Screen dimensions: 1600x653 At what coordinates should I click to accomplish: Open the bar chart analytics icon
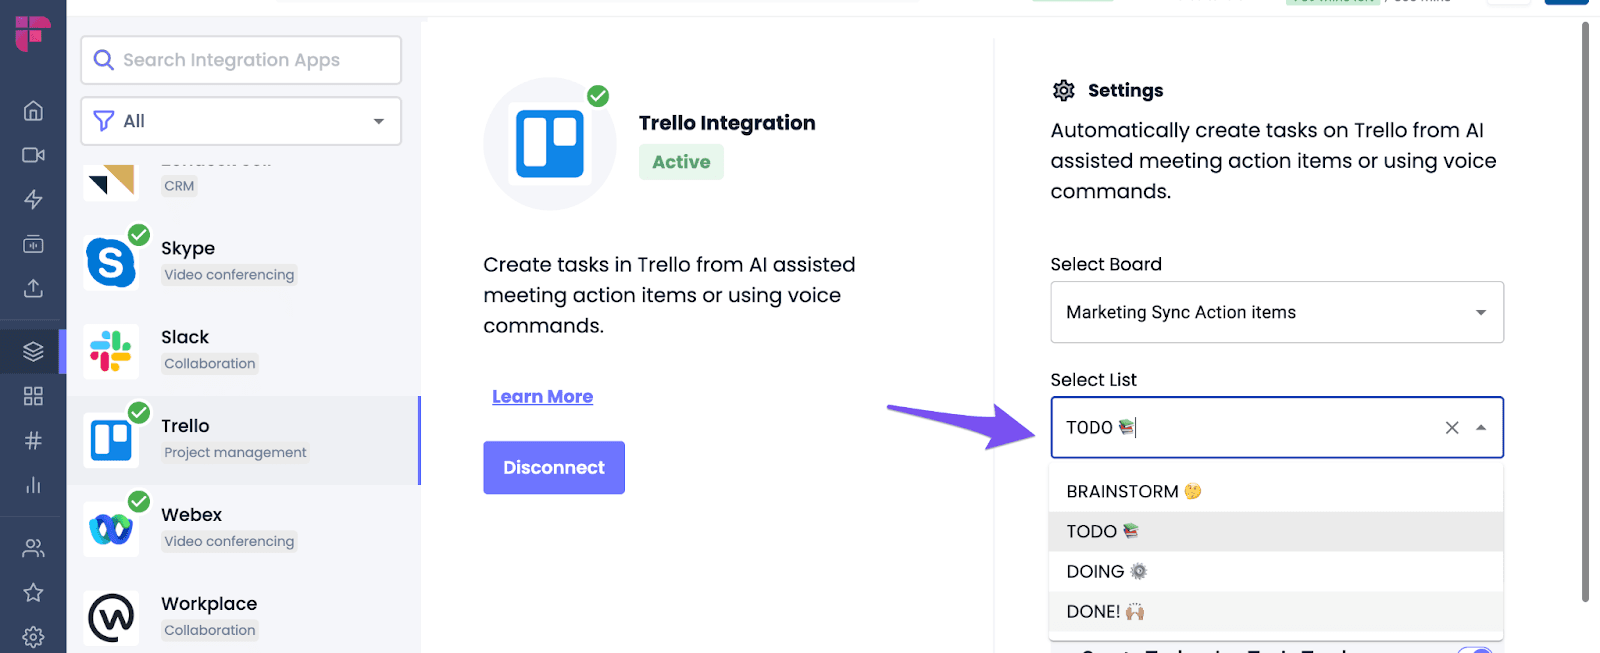[x=33, y=485]
